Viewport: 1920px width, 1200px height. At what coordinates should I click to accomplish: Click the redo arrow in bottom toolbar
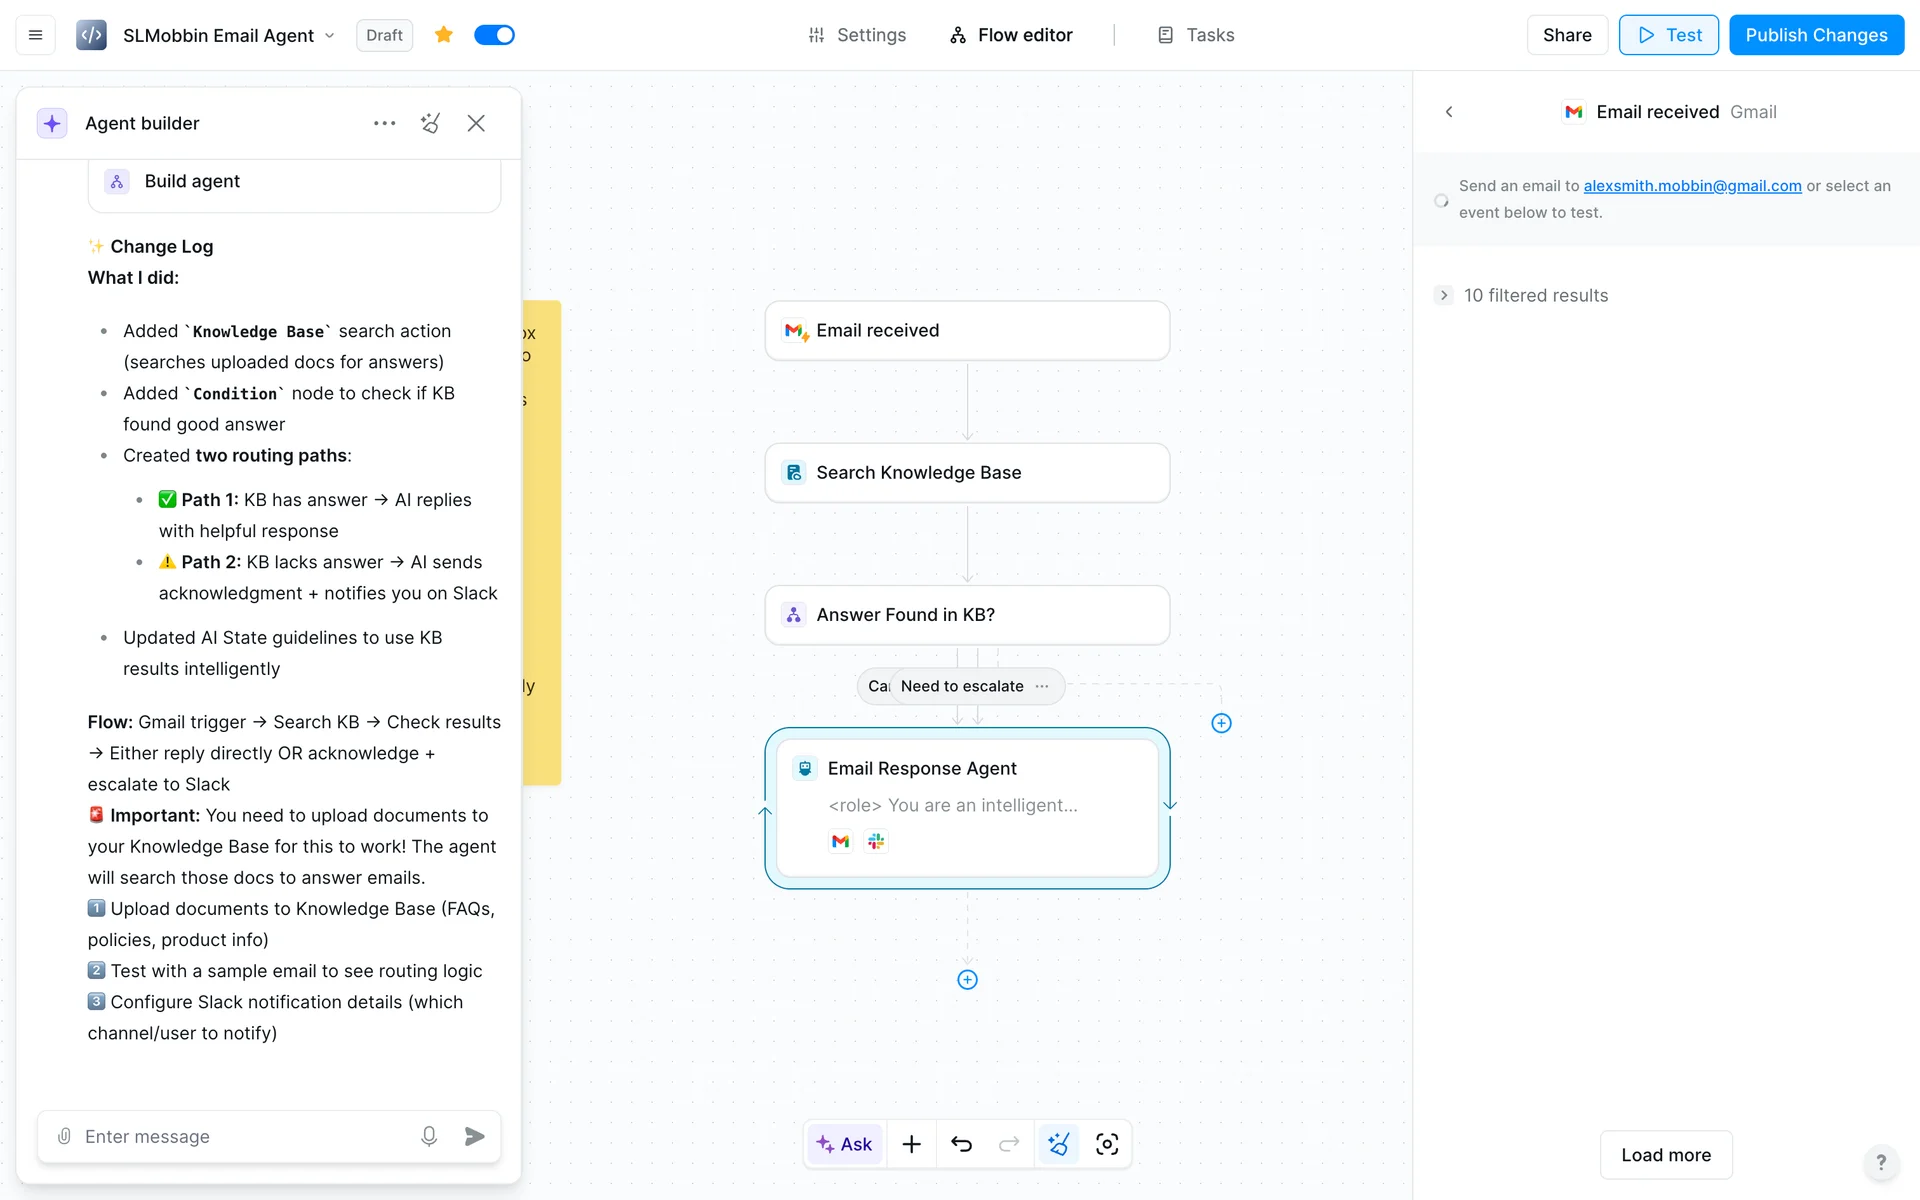(x=1009, y=1144)
